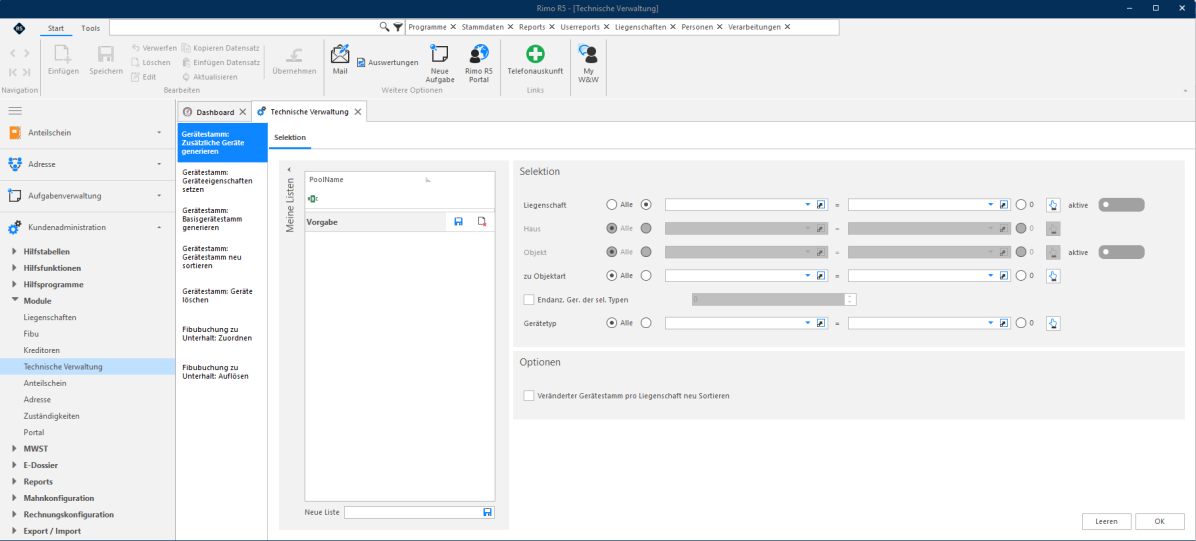This screenshot has height=541, width=1196.
Task: Open the Mail tool in the ribbon
Action: (340, 60)
